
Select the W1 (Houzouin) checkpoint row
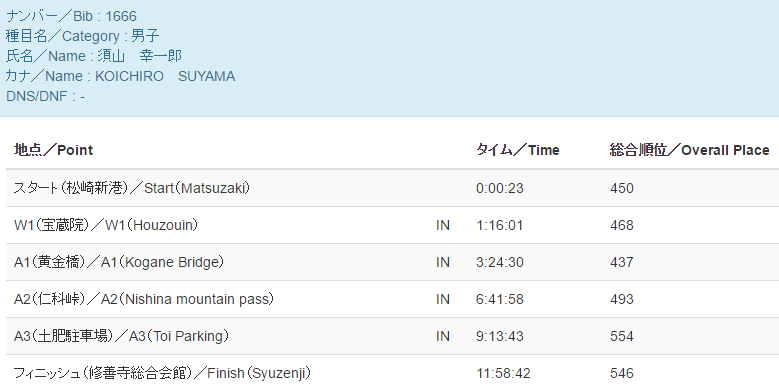[392, 225]
